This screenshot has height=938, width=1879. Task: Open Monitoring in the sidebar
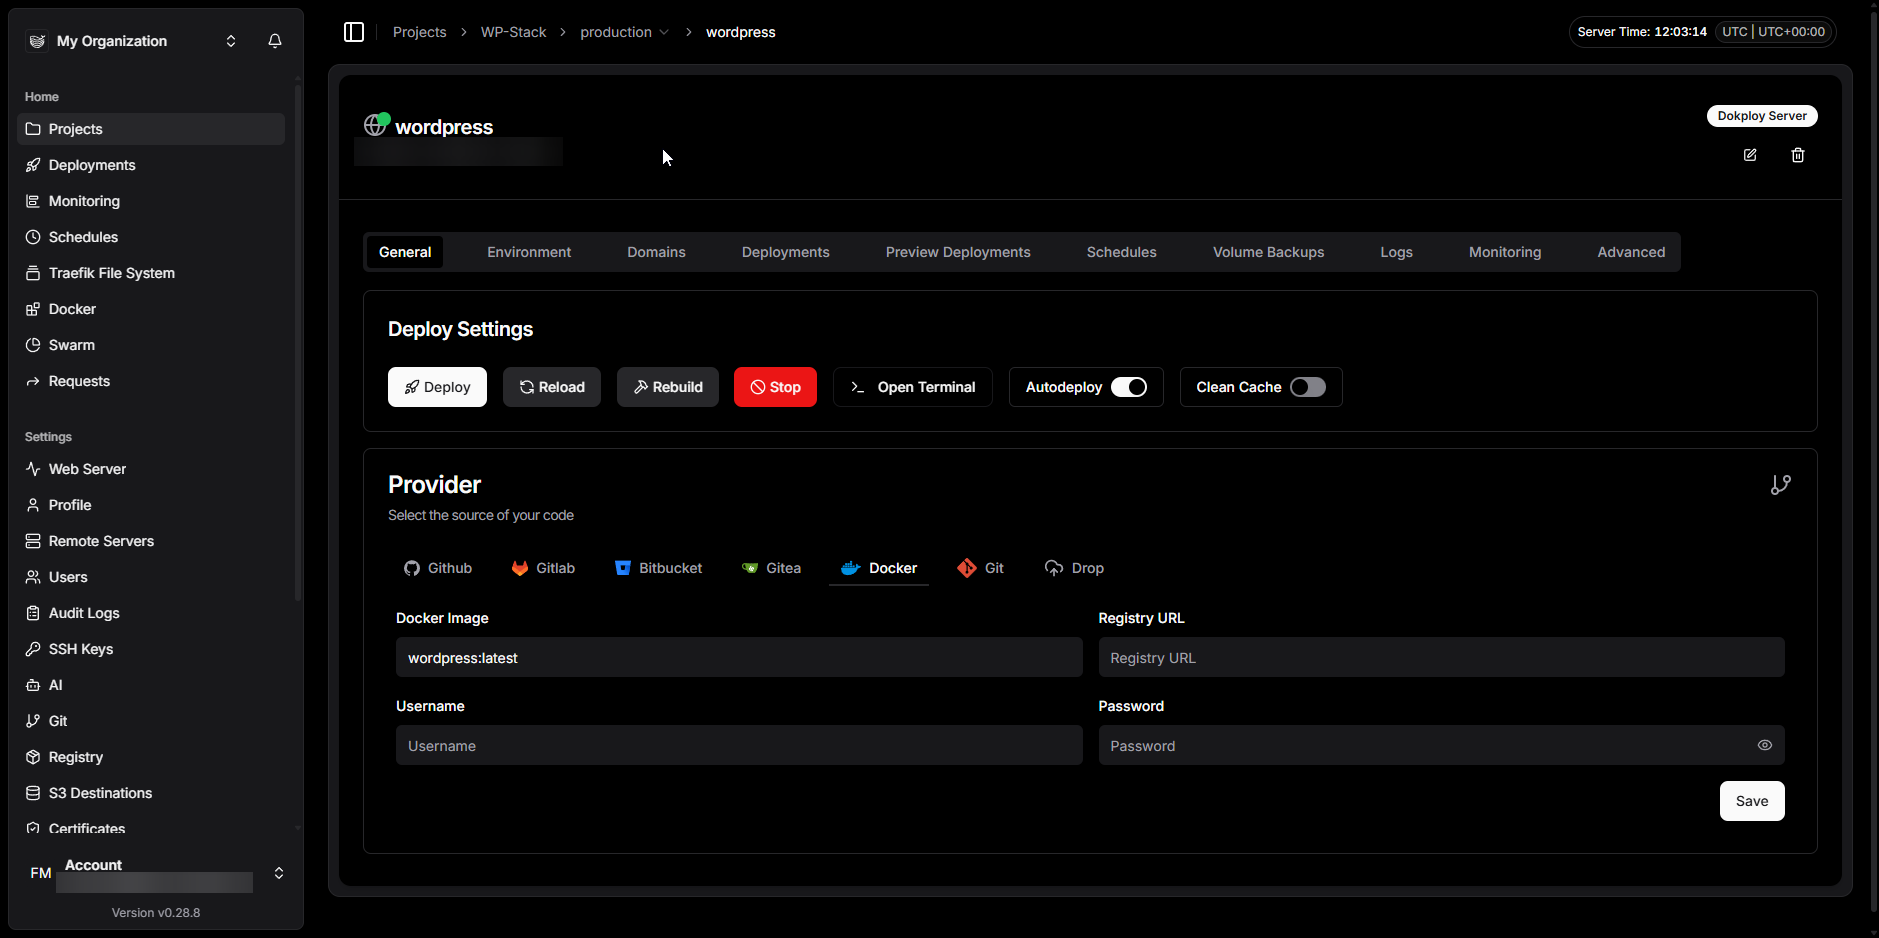point(151,201)
